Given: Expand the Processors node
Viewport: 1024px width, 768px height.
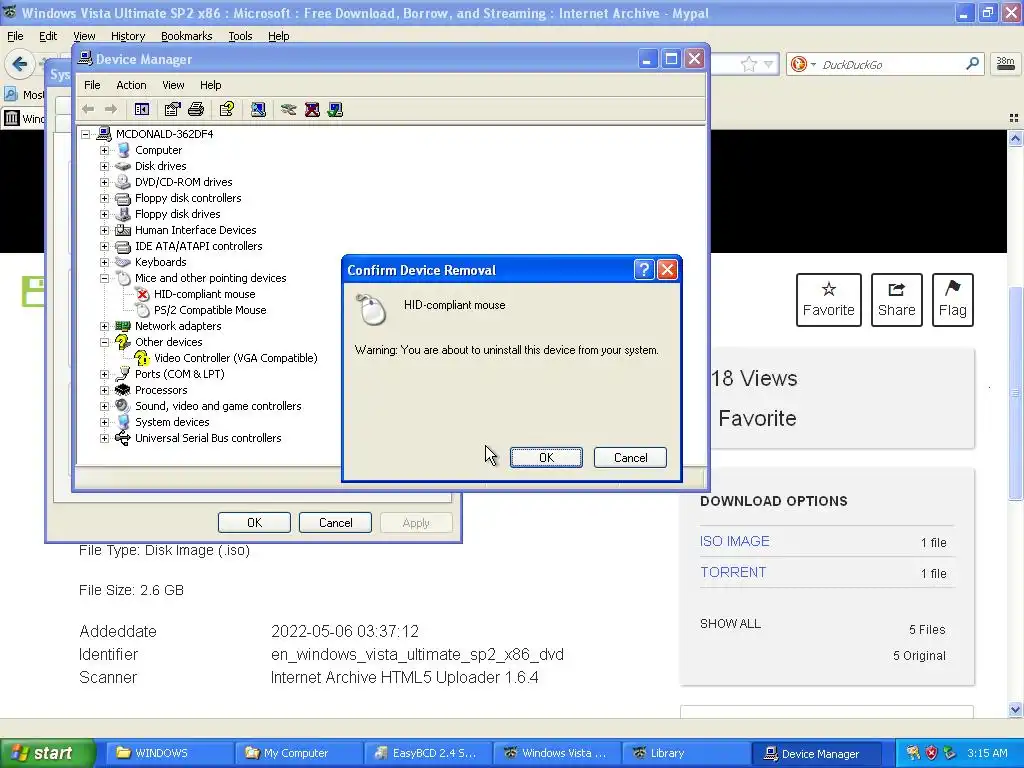Looking at the screenshot, I should 104,390.
